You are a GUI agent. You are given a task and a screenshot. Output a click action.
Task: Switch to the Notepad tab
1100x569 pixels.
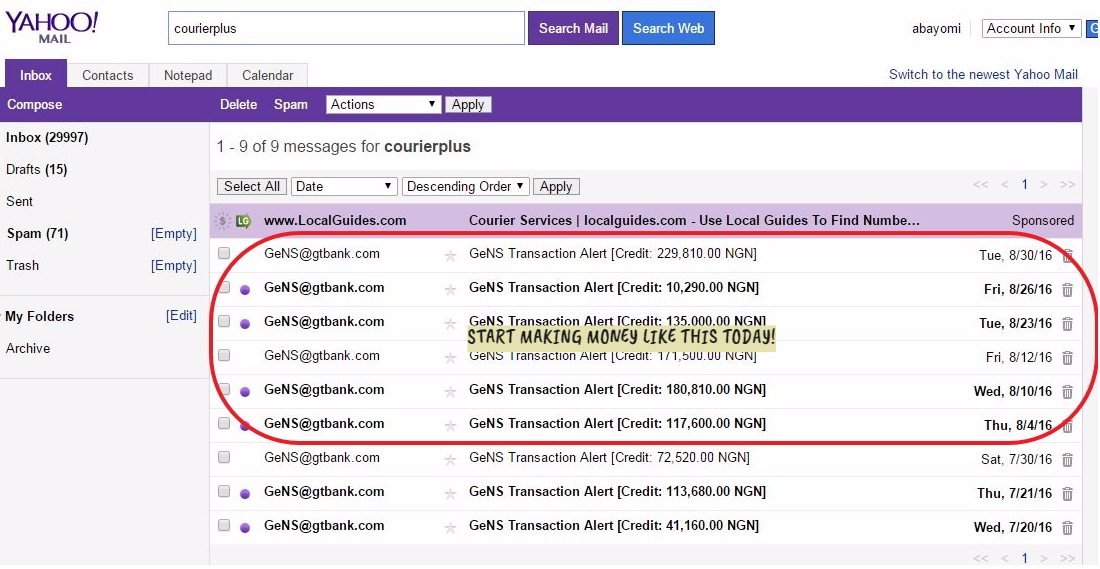188,75
